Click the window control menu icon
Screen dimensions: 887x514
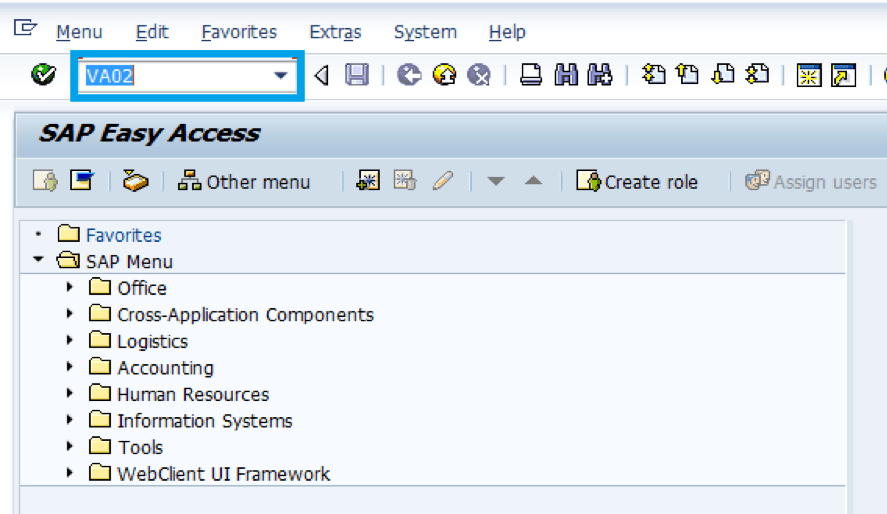pyautogui.click(x=25, y=27)
